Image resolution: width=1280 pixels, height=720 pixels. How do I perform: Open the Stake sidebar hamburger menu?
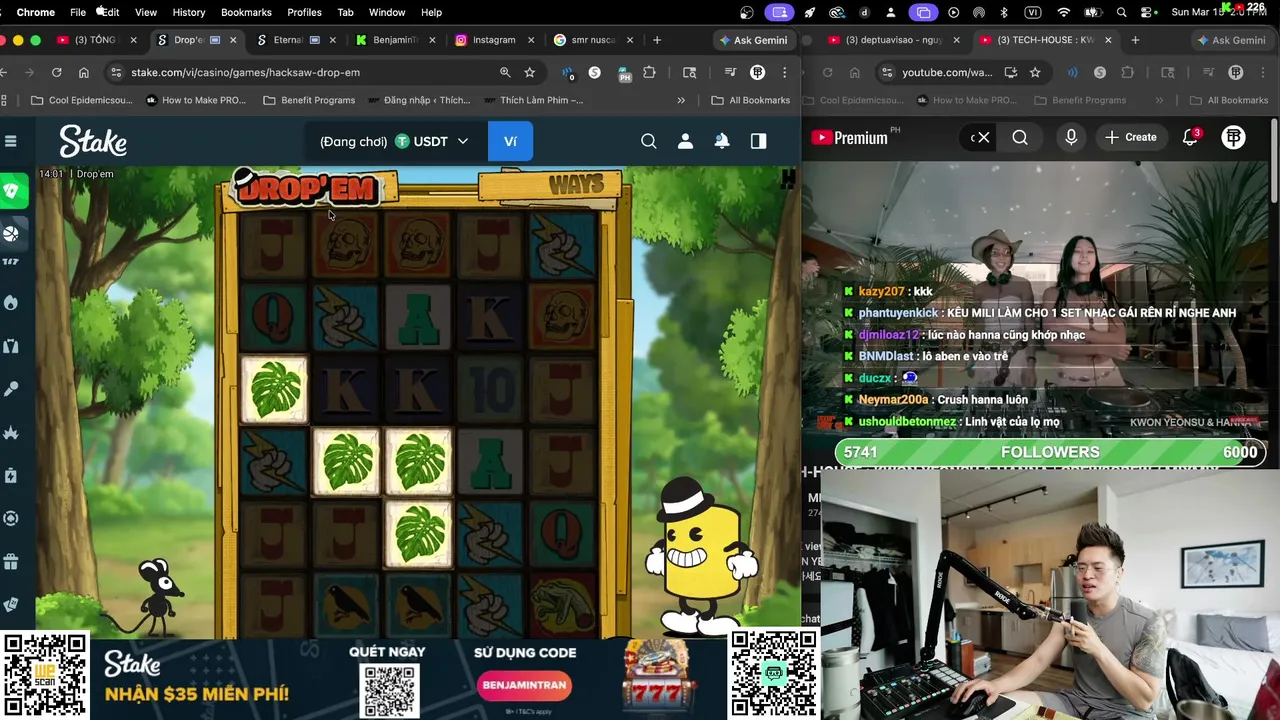tap(11, 141)
